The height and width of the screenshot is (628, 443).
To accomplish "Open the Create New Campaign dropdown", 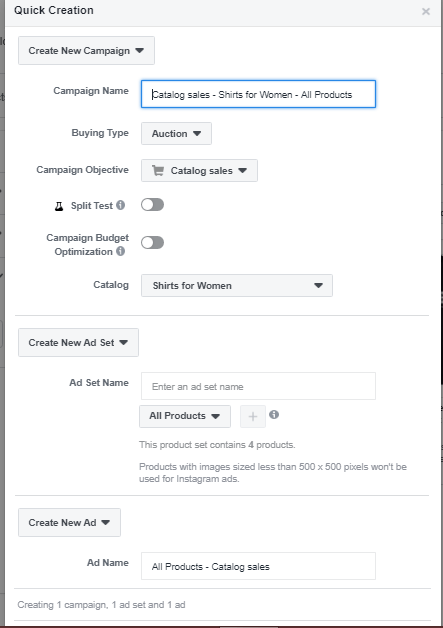I will pos(86,50).
